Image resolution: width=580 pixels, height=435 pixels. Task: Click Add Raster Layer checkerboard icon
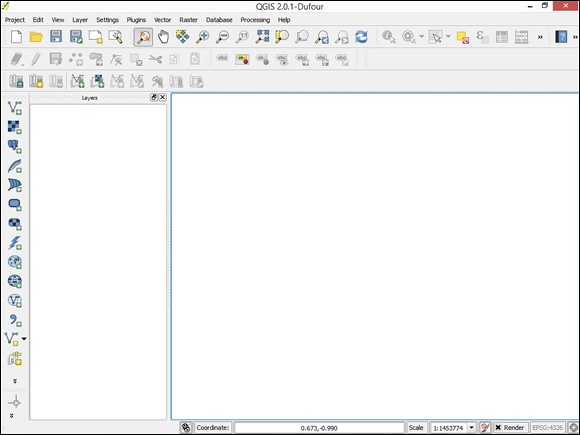(15, 127)
